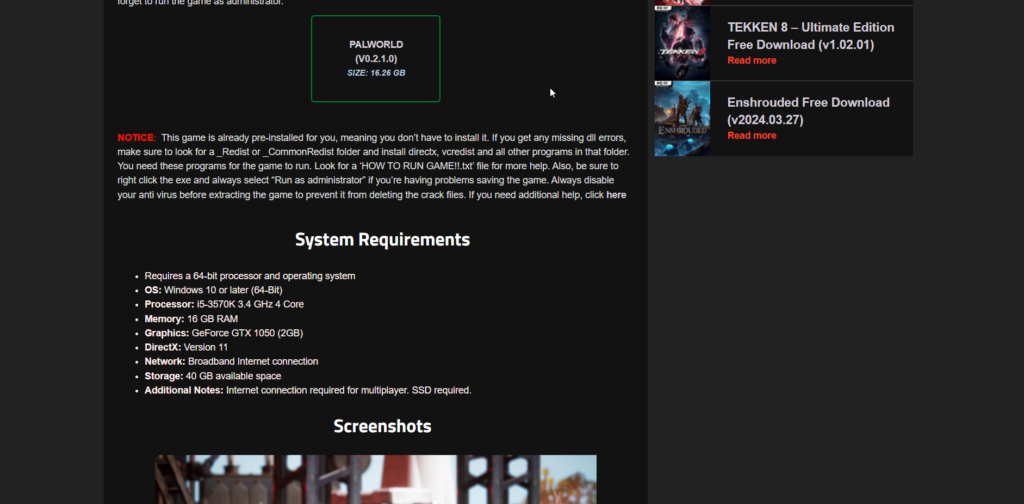Open the Enshrouded cover thumbnail
The width and height of the screenshot is (1024, 504).
(x=682, y=118)
